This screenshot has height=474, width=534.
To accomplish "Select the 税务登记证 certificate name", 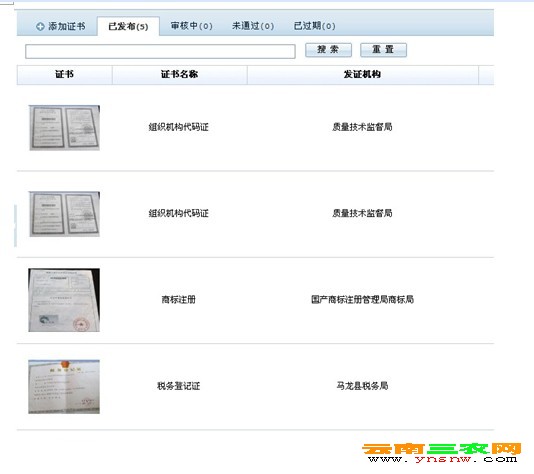I will [178, 386].
